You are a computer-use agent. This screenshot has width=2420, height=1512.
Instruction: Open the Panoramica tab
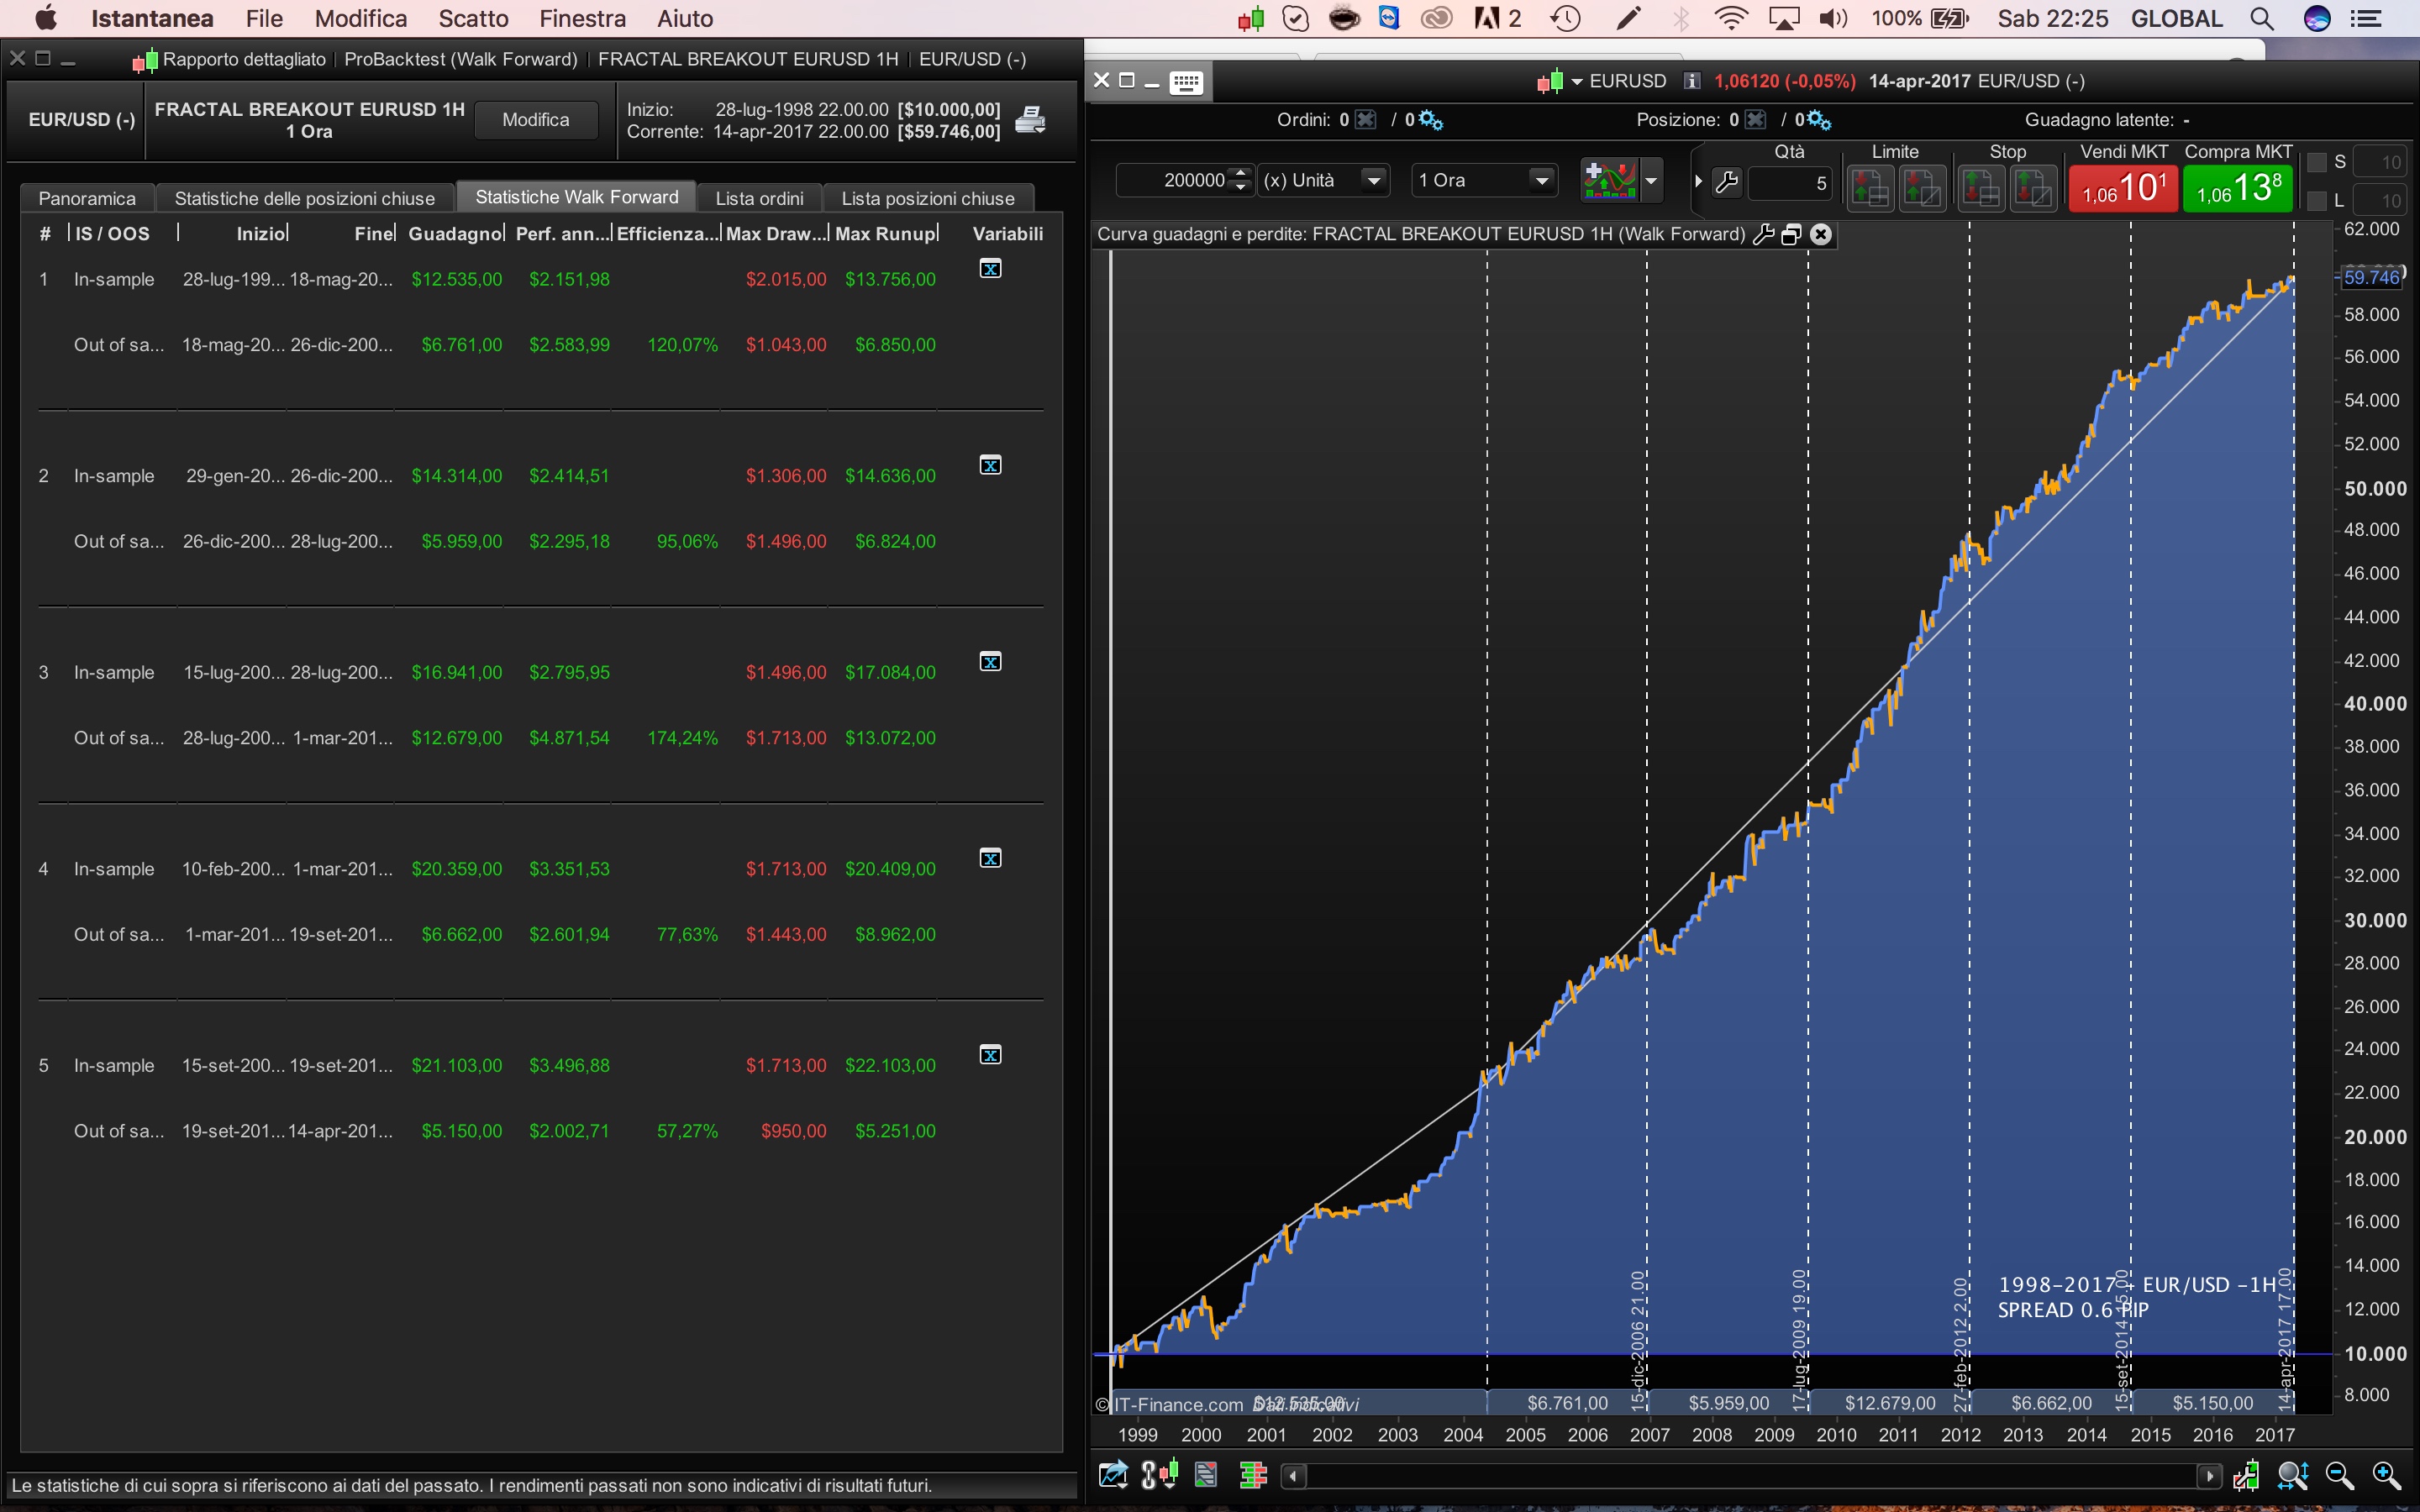87,198
